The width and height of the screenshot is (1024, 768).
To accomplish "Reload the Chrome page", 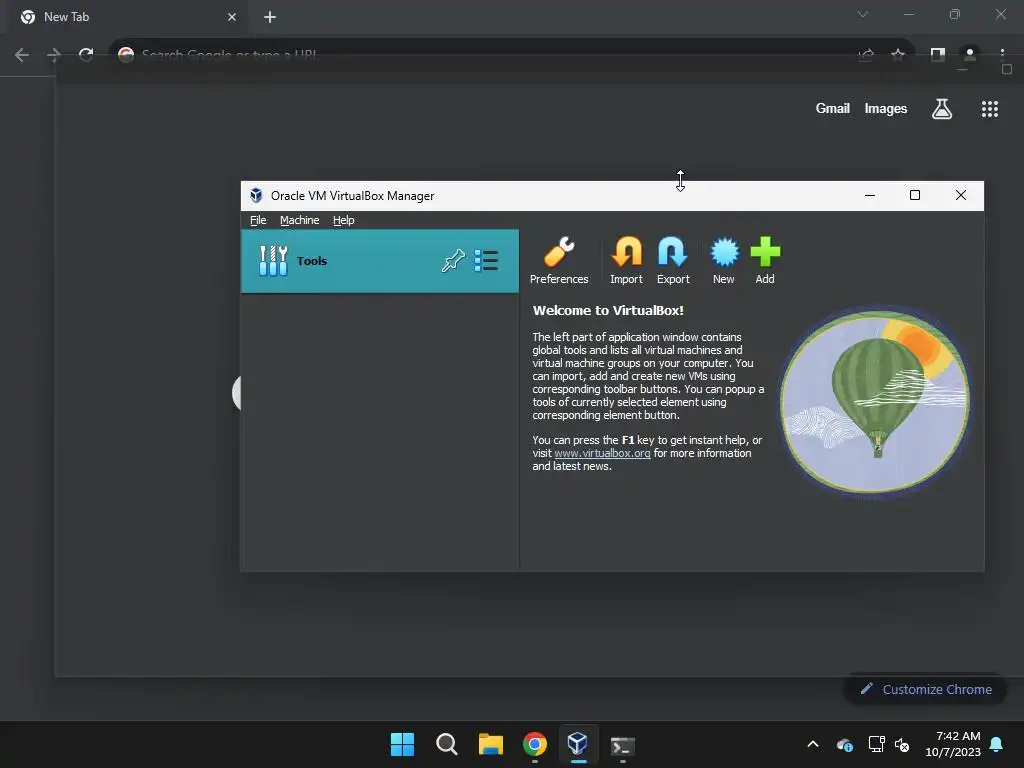I will [86, 55].
